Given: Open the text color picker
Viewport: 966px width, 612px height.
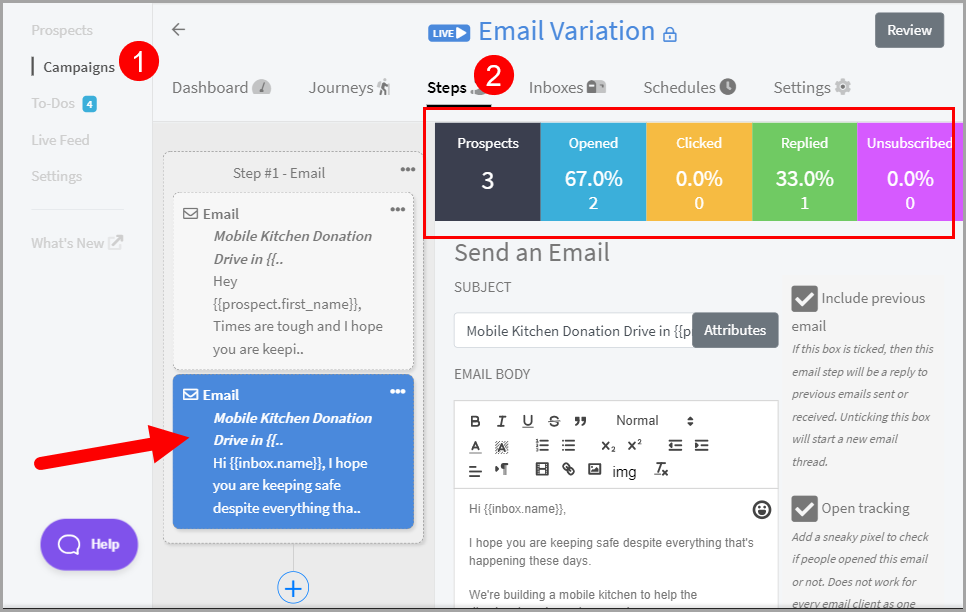Looking at the screenshot, I should click(476, 445).
